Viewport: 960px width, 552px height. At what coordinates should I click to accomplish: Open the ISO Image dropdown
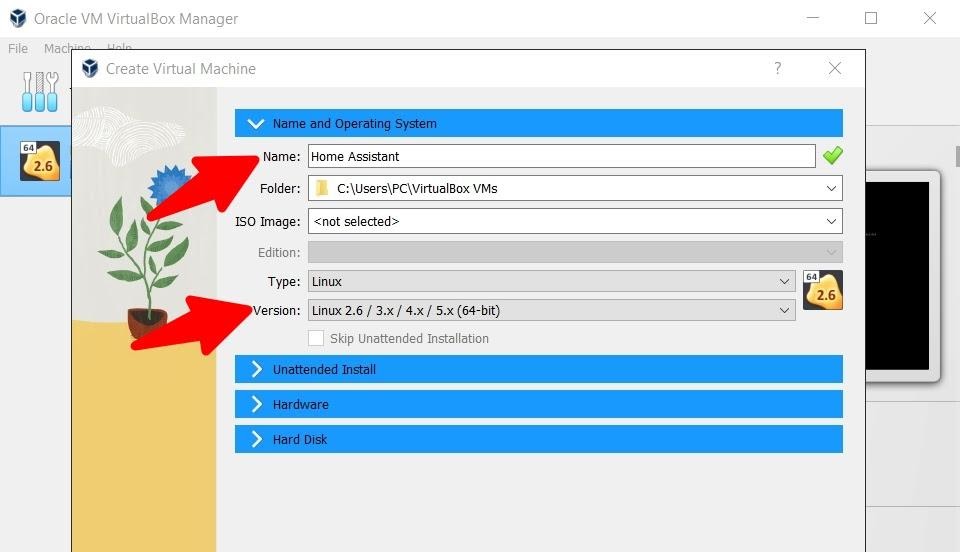point(831,221)
